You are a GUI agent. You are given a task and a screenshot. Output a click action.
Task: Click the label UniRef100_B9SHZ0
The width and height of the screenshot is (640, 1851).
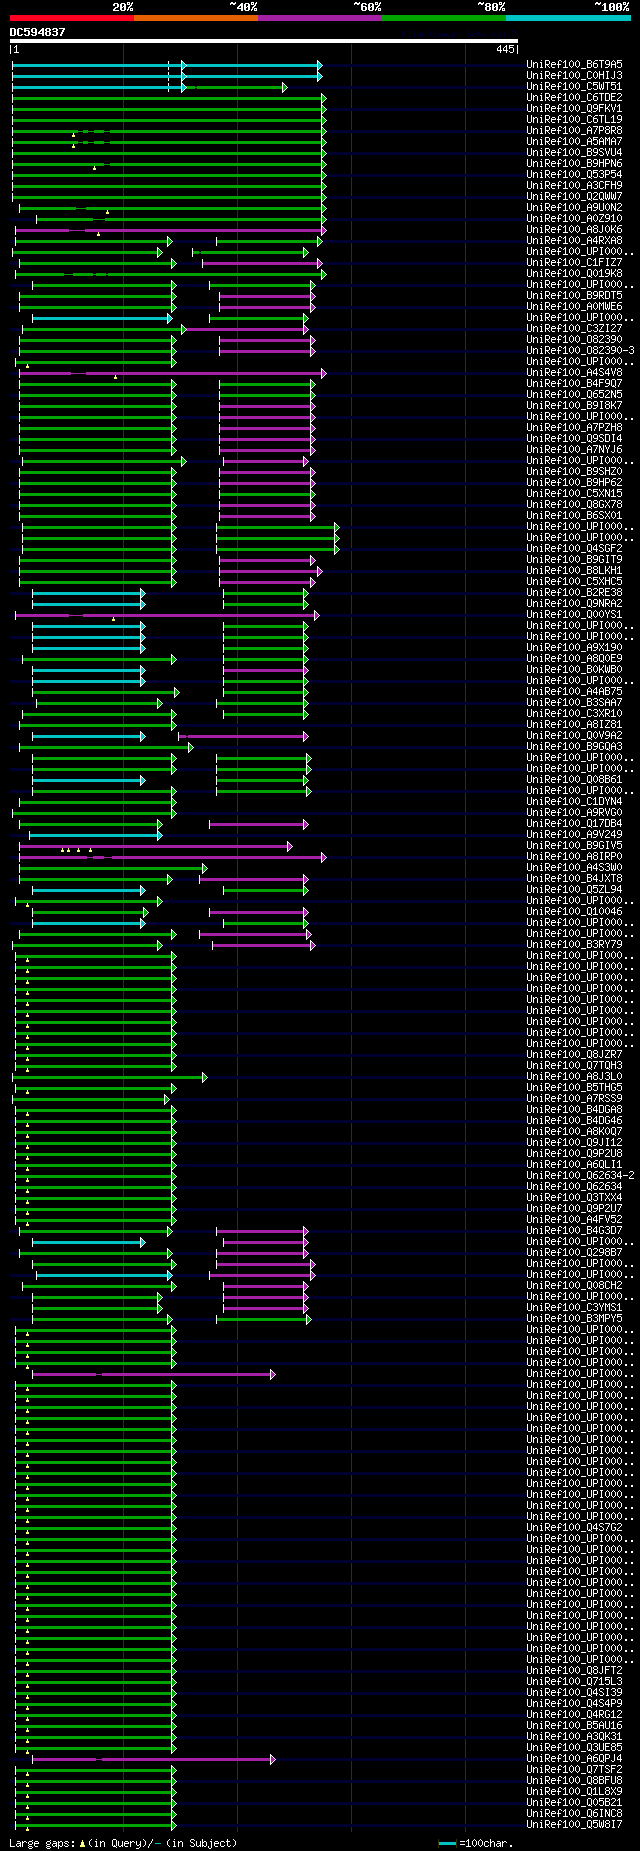574,471
